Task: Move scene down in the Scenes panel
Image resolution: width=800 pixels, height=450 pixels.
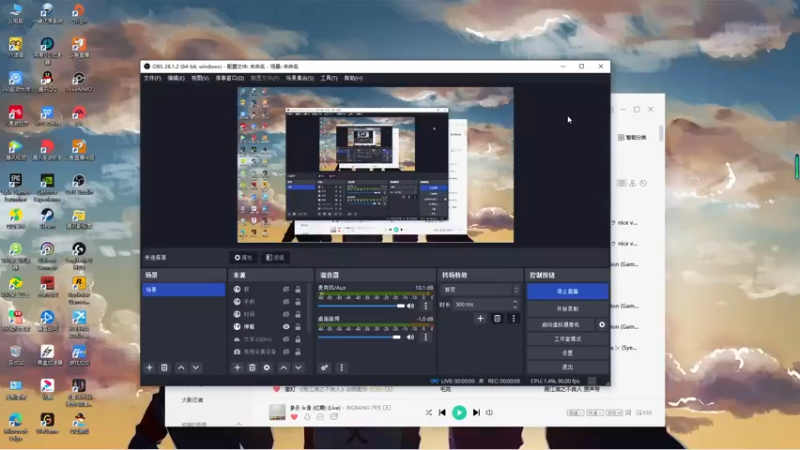Action: pyautogui.click(x=196, y=367)
